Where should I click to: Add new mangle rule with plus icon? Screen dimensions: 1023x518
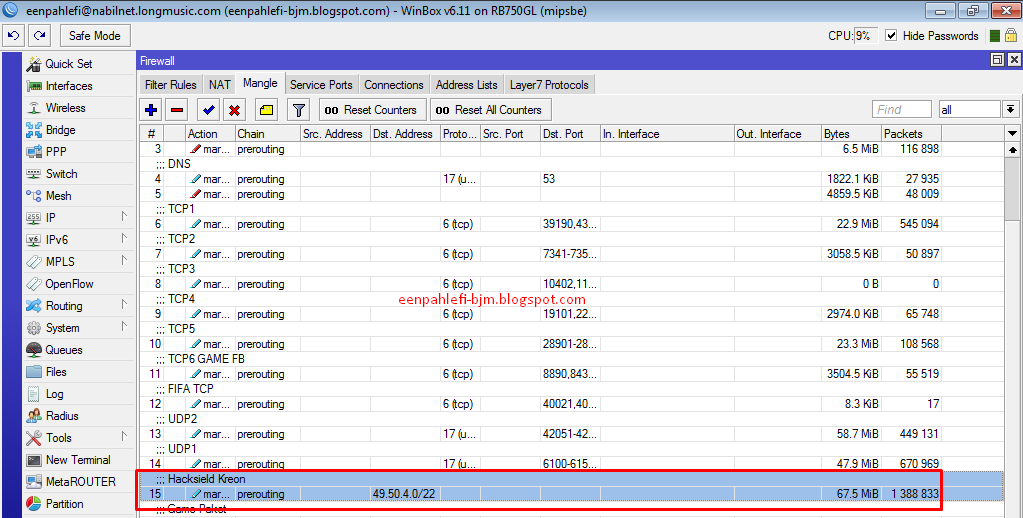pyautogui.click(x=151, y=110)
